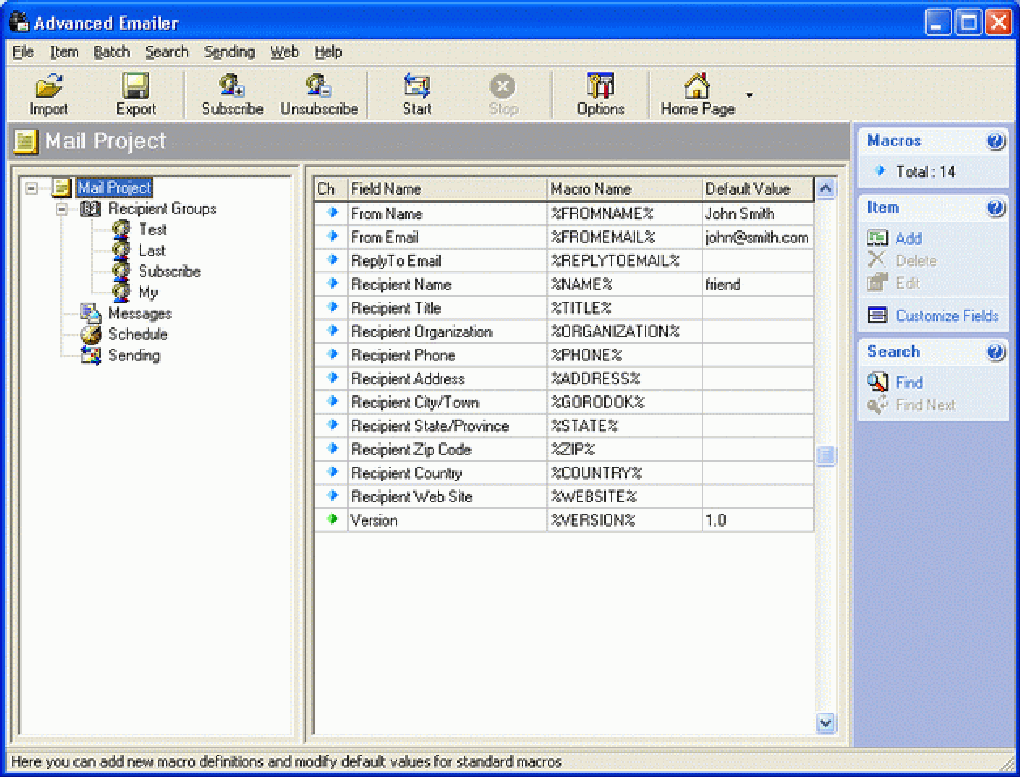Start sending with the Start icon
This screenshot has height=777, width=1020.
pyautogui.click(x=416, y=86)
